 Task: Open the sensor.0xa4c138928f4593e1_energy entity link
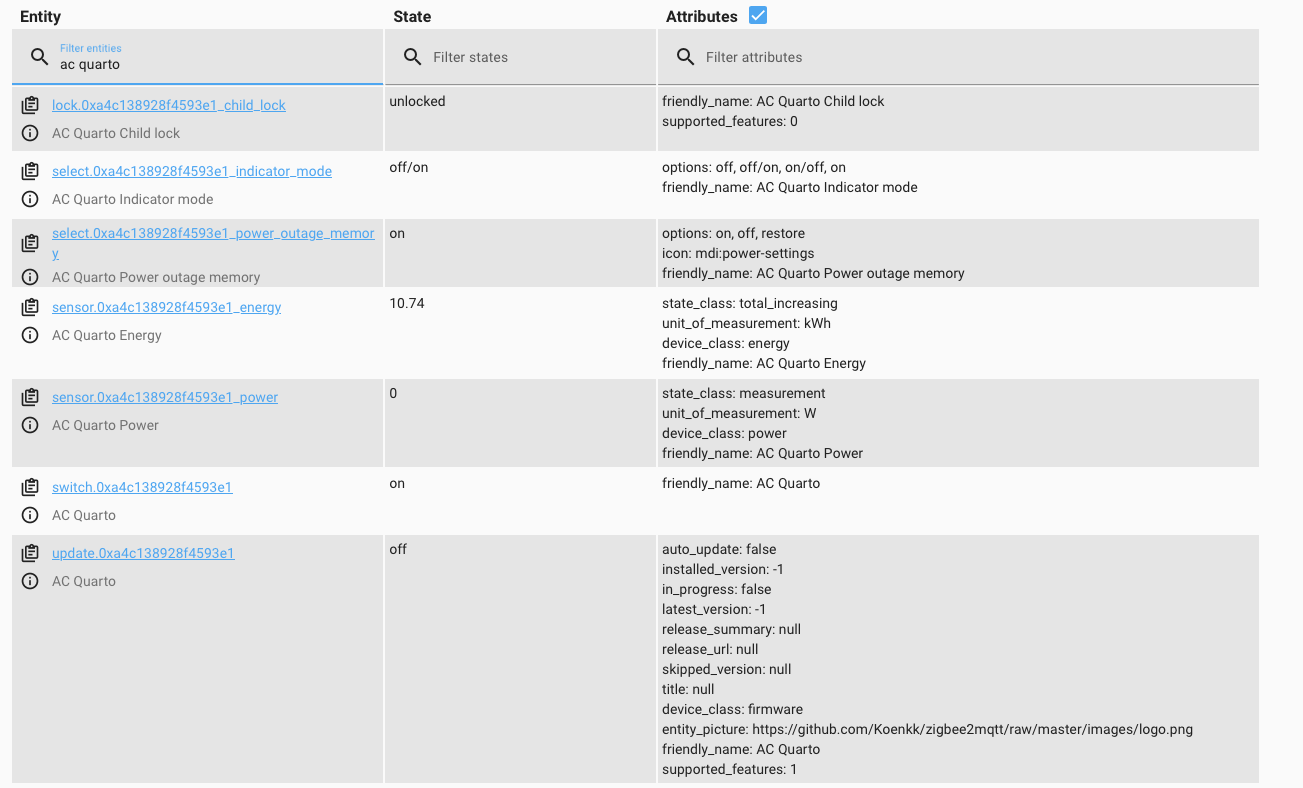pyautogui.click(x=165, y=307)
